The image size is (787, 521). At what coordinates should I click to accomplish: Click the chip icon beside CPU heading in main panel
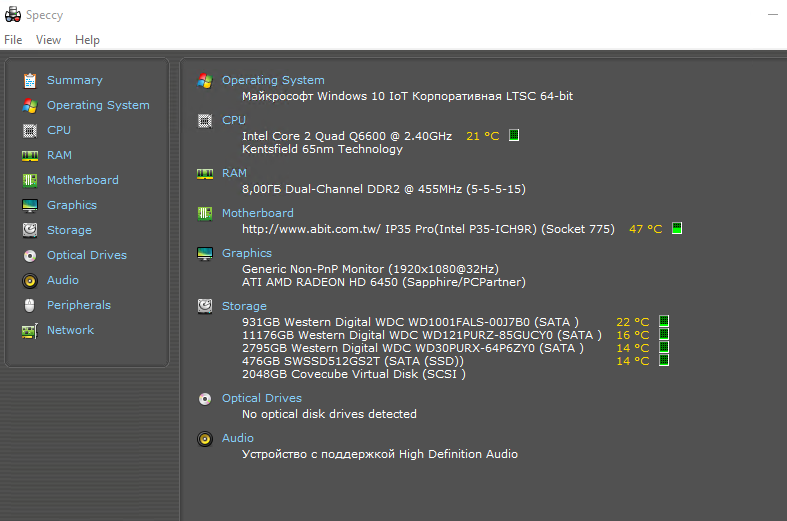(x=205, y=120)
